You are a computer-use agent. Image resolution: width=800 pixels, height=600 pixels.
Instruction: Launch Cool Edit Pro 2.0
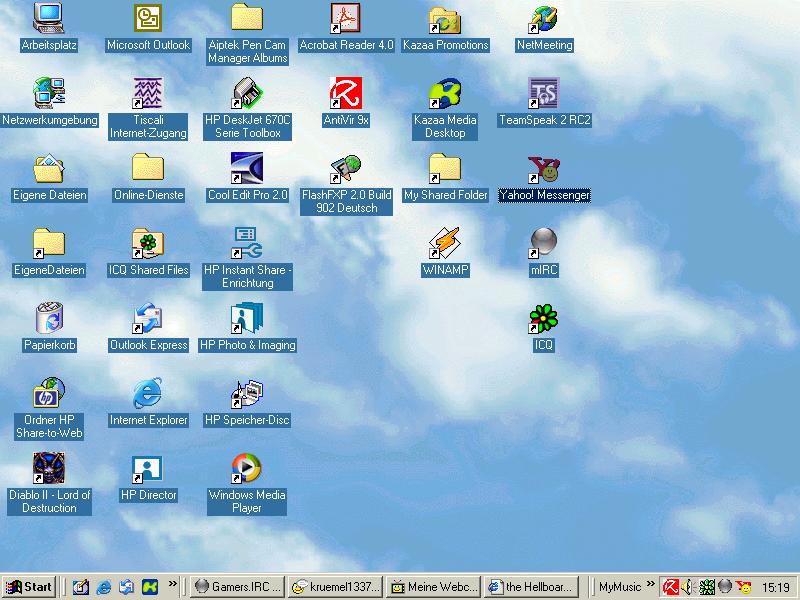[247, 169]
